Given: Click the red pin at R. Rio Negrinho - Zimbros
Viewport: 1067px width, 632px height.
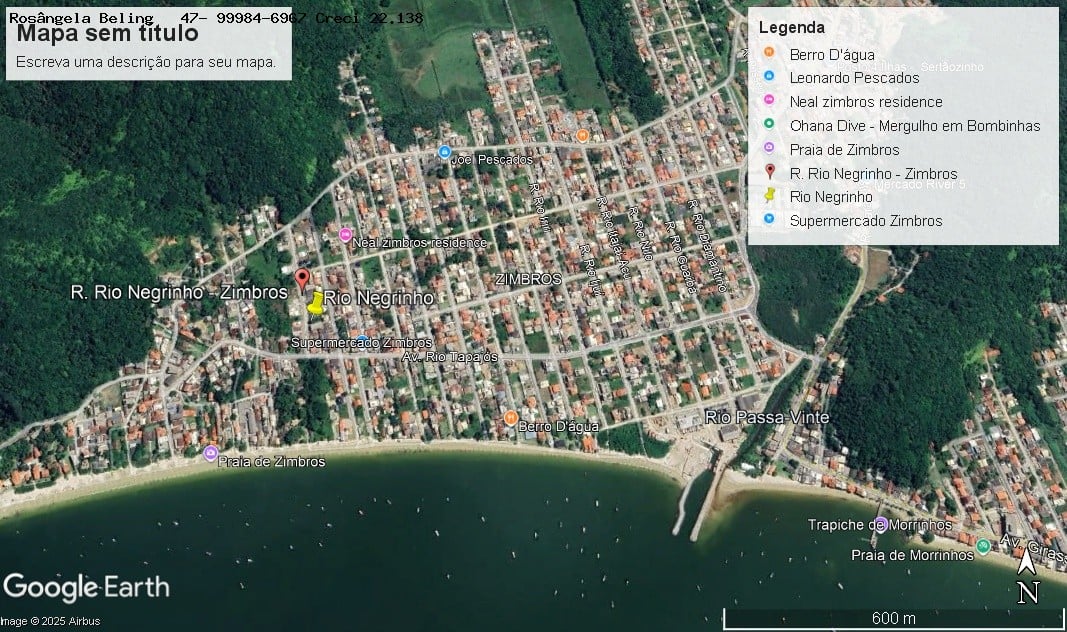Looking at the screenshot, I should click(x=302, y=279).
